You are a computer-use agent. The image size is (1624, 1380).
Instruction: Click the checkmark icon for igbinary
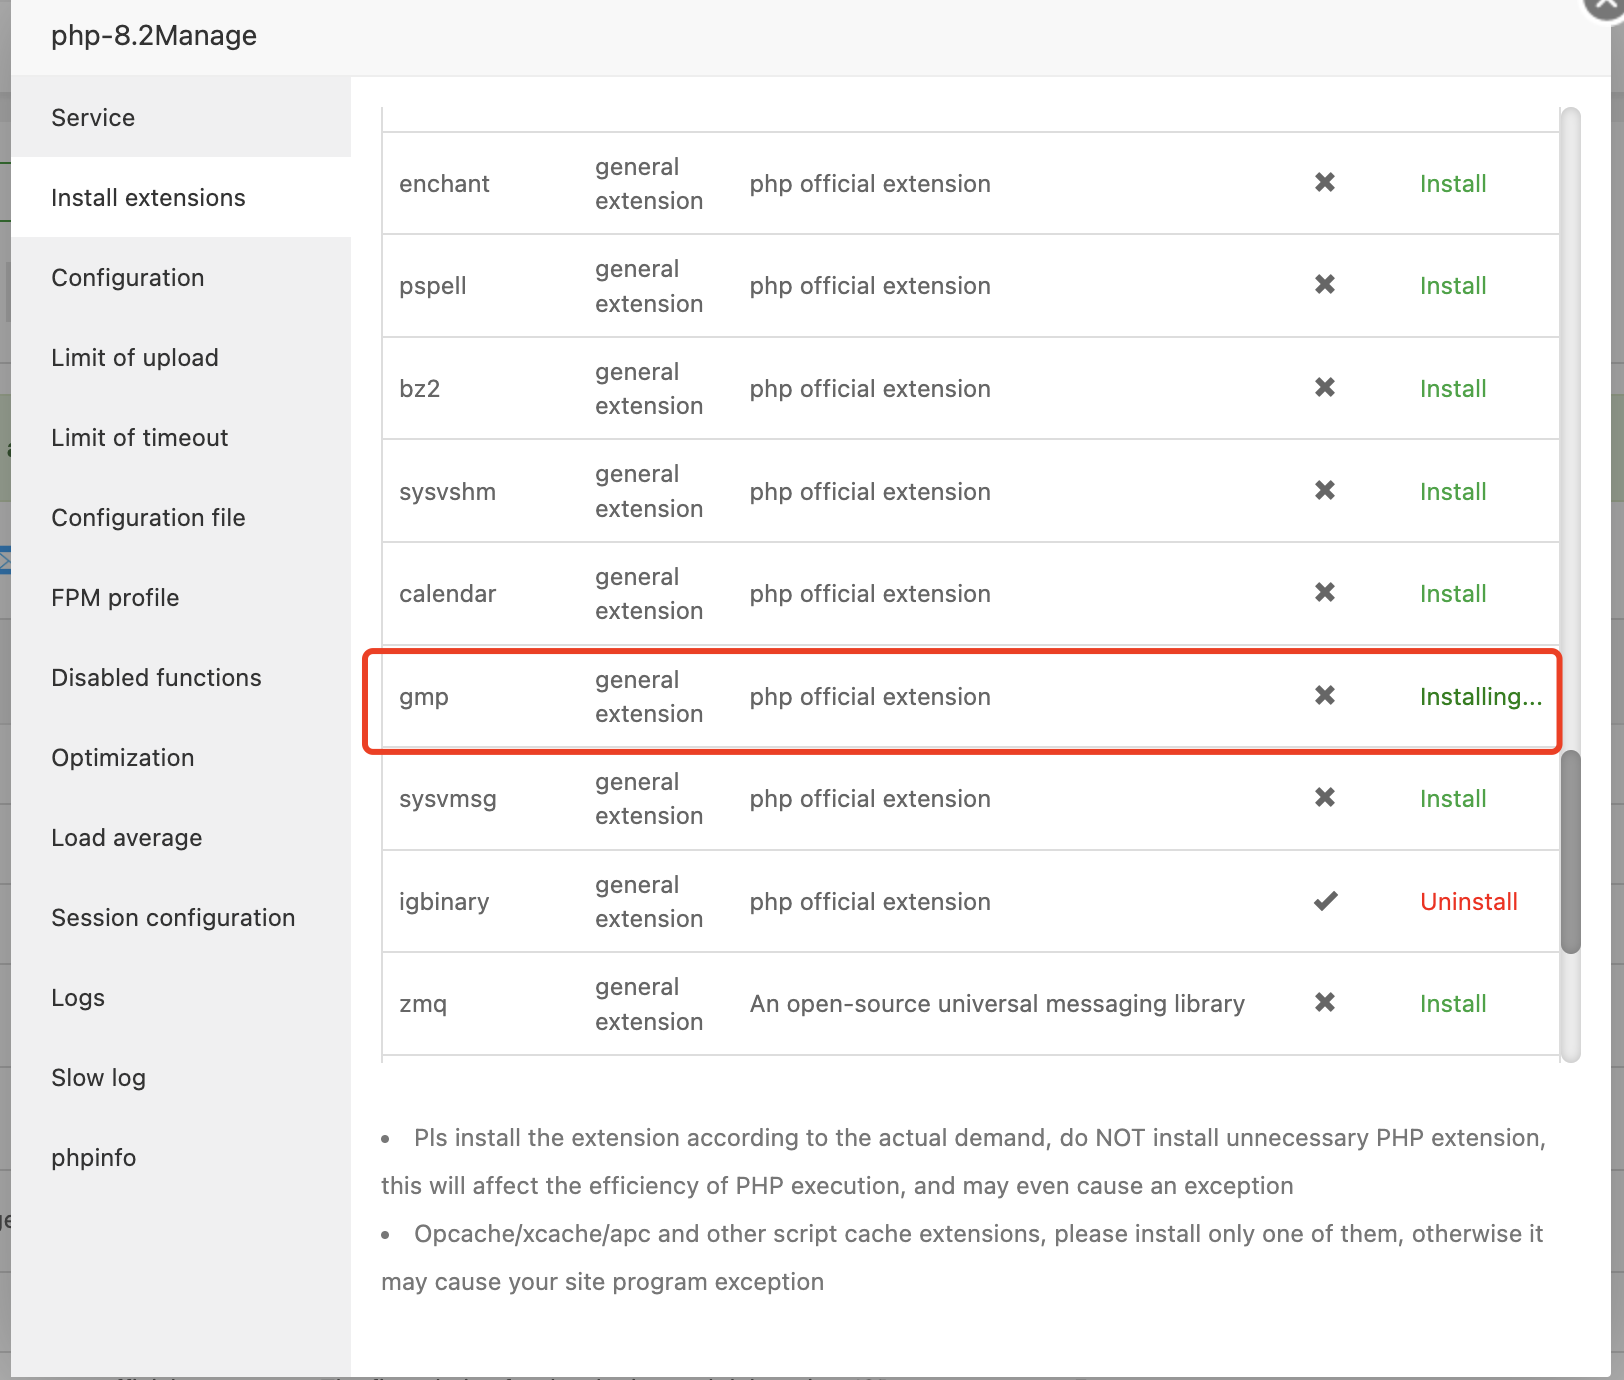[1326, 901]
